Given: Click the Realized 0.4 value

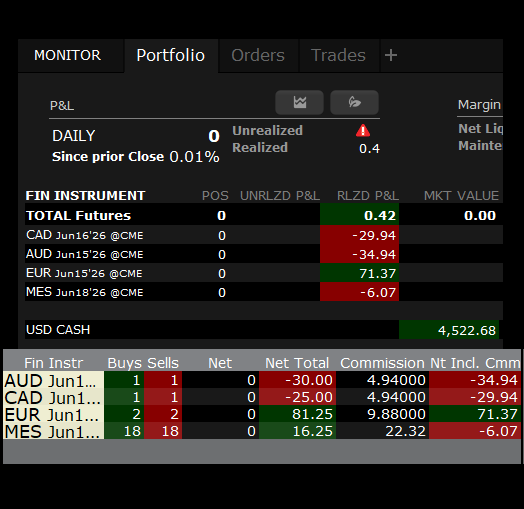Looking at the screenshot, I should pos(369,149).
